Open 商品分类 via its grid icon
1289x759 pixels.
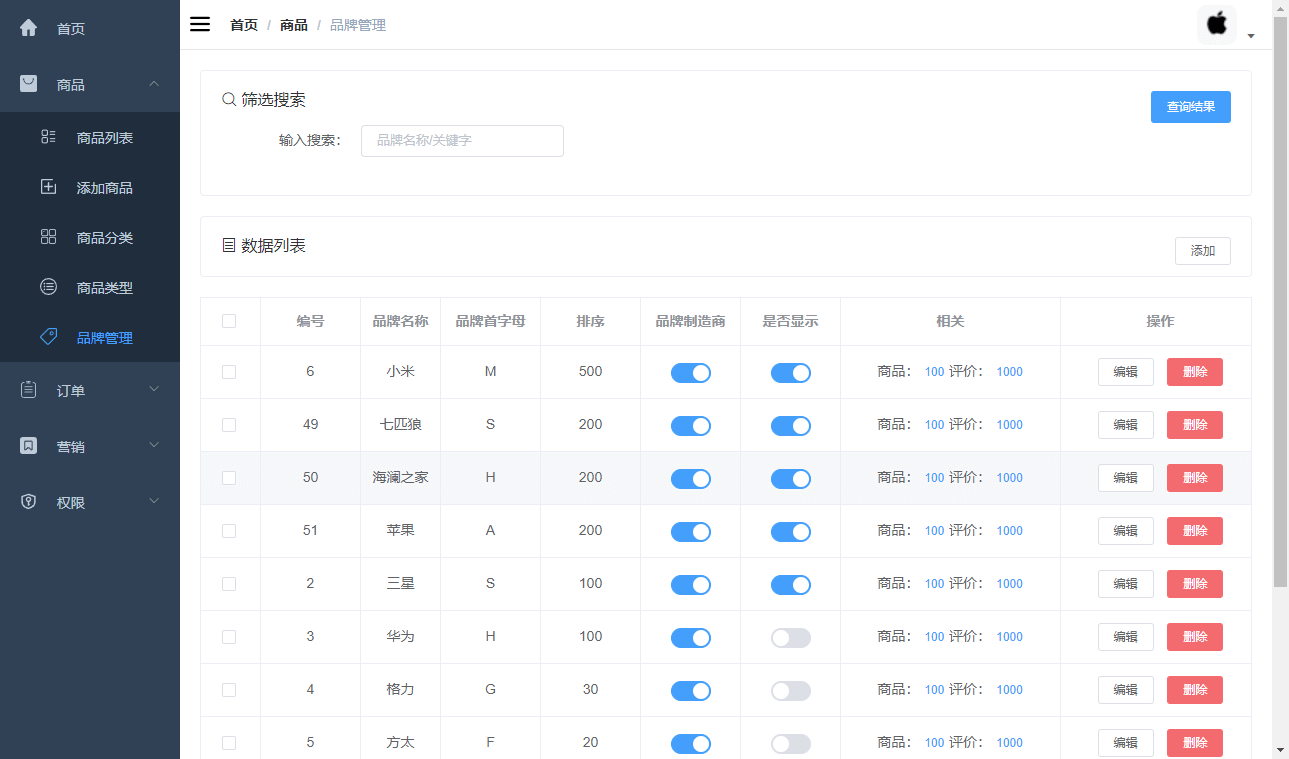pyautogui.click(x=48, y=236)
